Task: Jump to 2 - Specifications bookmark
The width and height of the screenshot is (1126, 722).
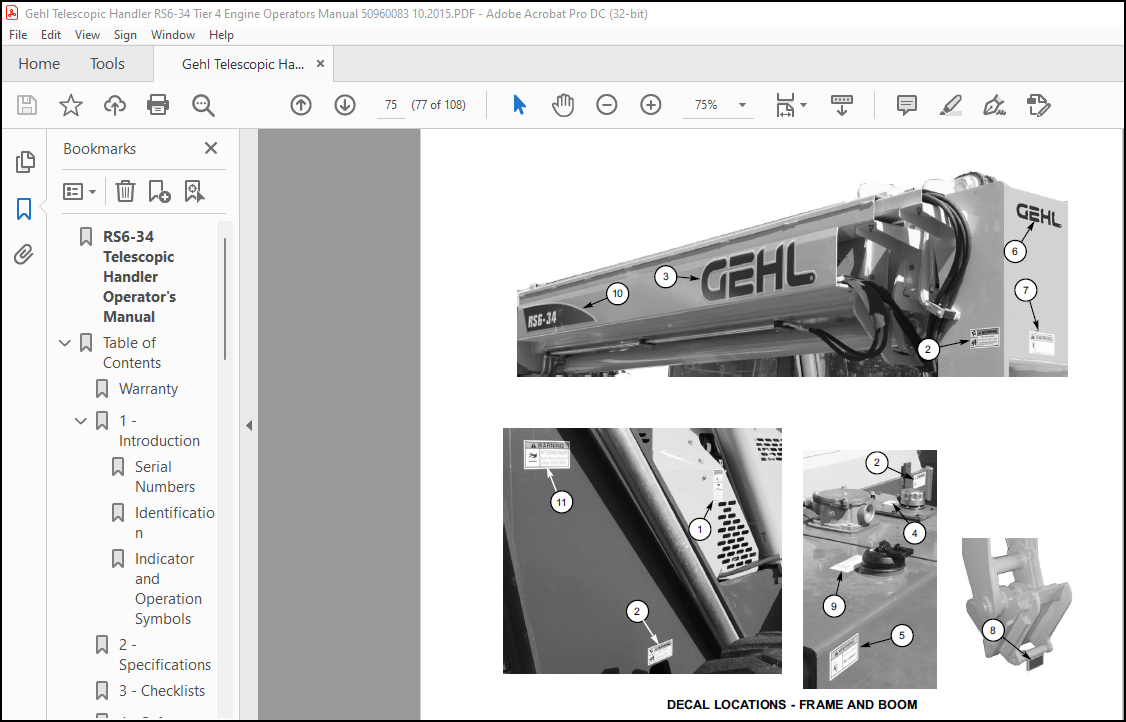Action: [x=165, y=654]
